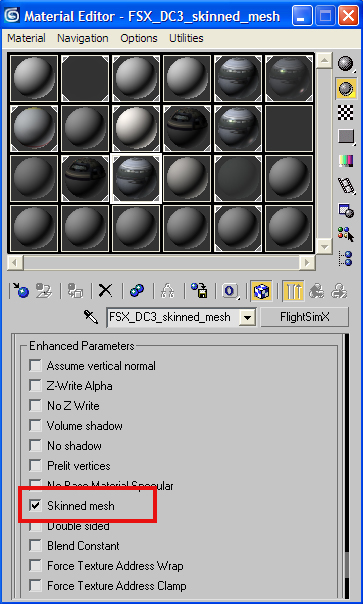
Task: Click Assign Material to Selection icon
Action: (x=75, y=291)
